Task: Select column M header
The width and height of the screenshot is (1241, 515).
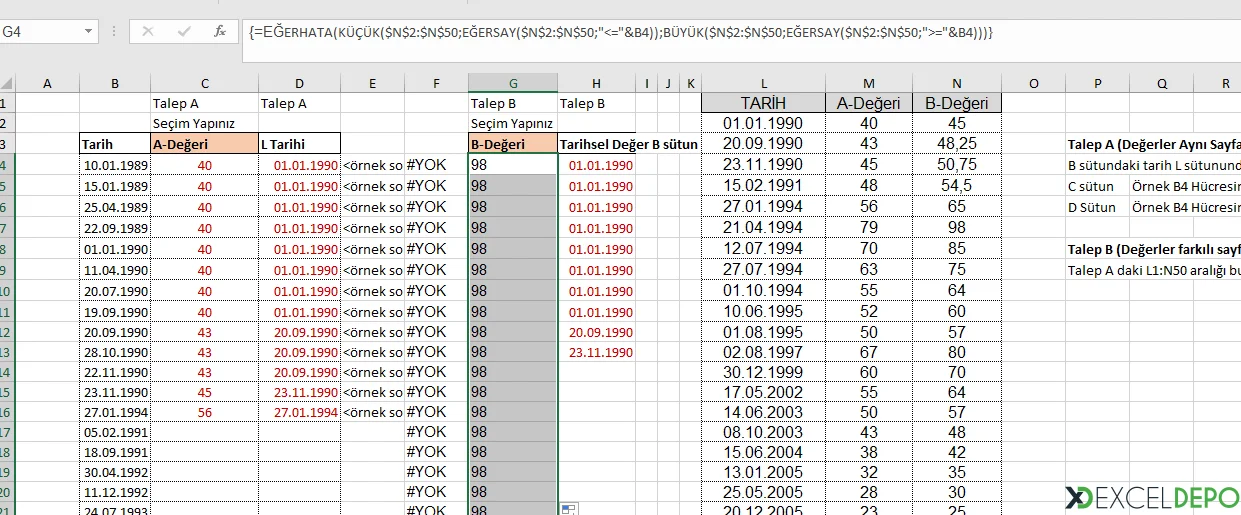Action: click(x=869, y=83)
